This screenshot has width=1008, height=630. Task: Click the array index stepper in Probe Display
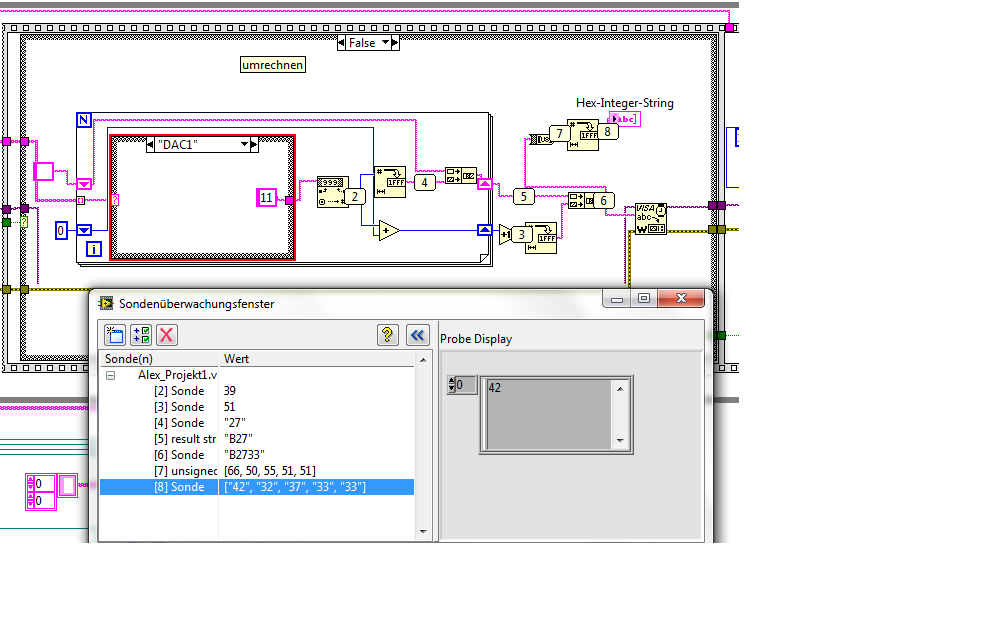pyautogui.click(x=452, y=385)
